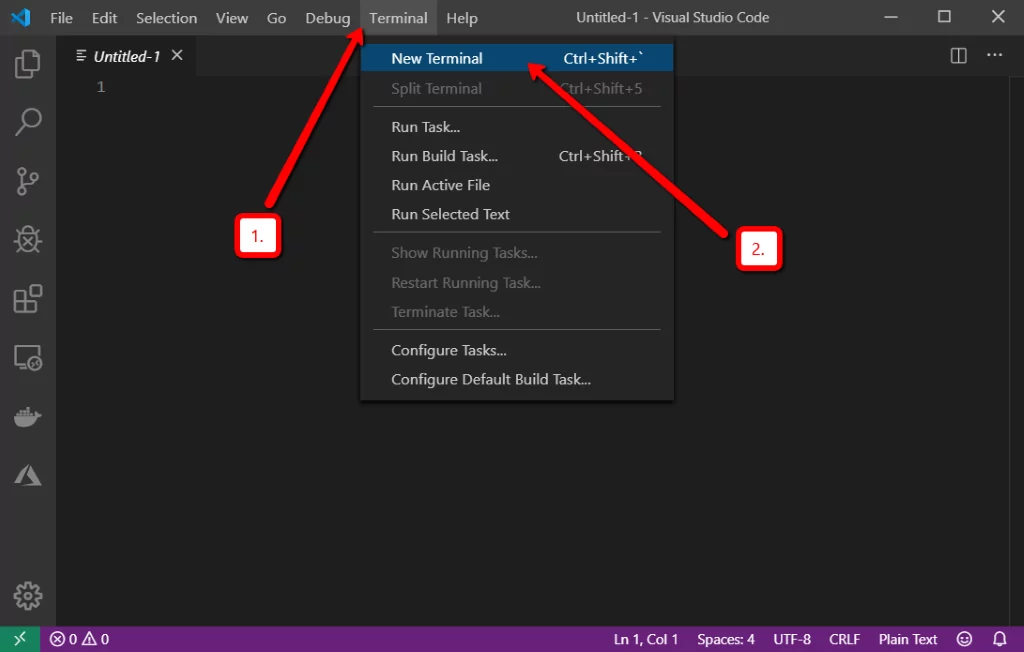Select Configure Default Build Task...
The height and width of the screenshot is (652, 1024).
(517, 380)
